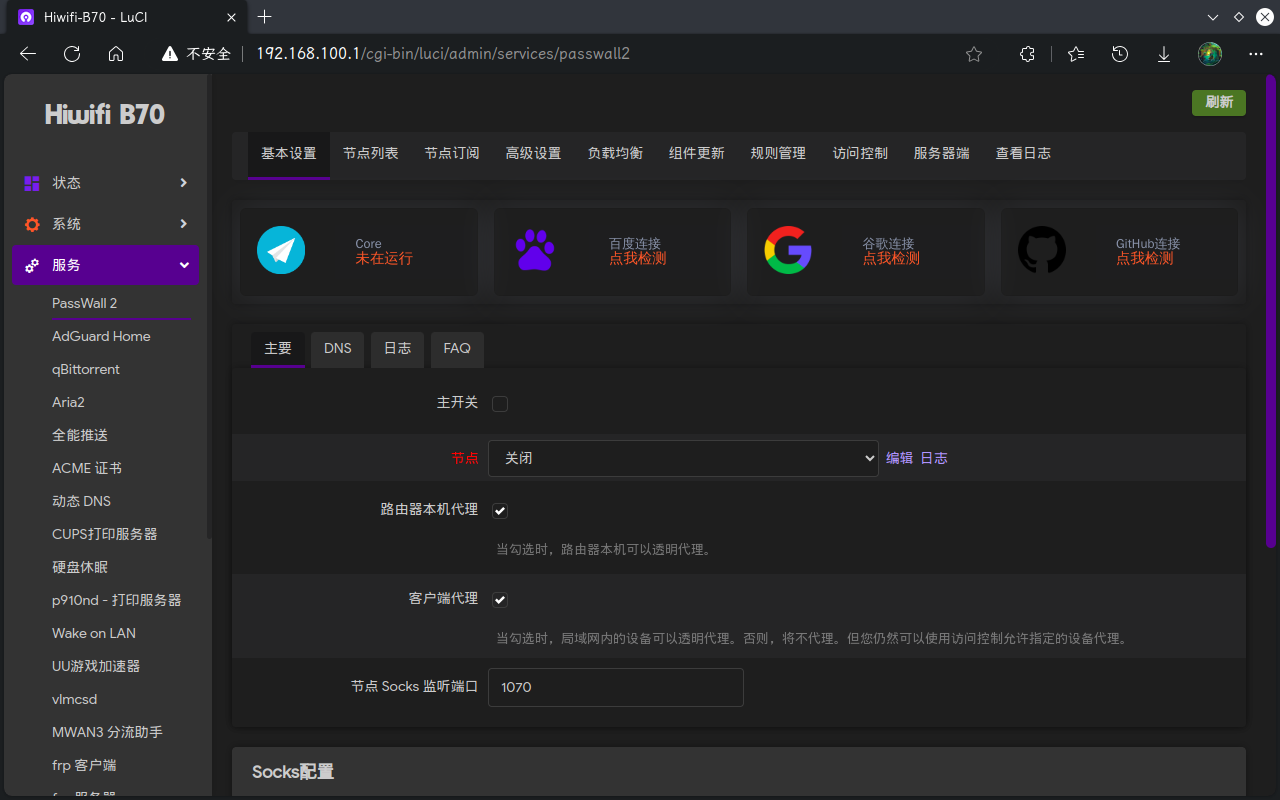Switch to the 节点列表 tab
Screen dimensions: 1280x800
tap(370, 153)
